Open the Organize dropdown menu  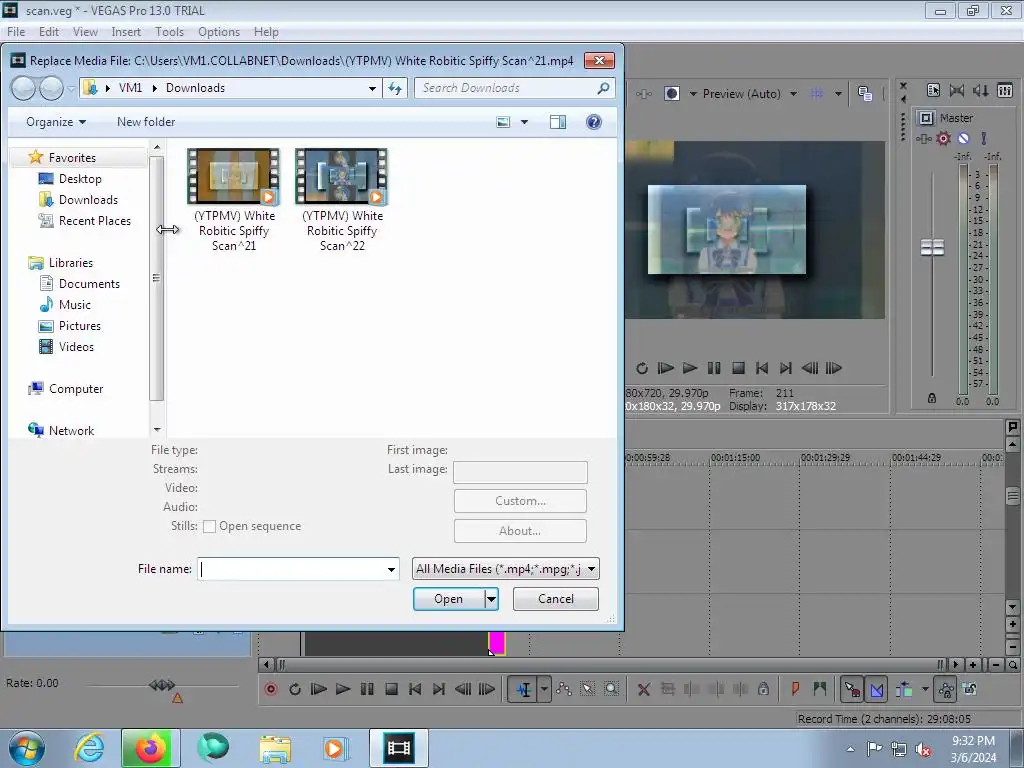pos(56,122)
